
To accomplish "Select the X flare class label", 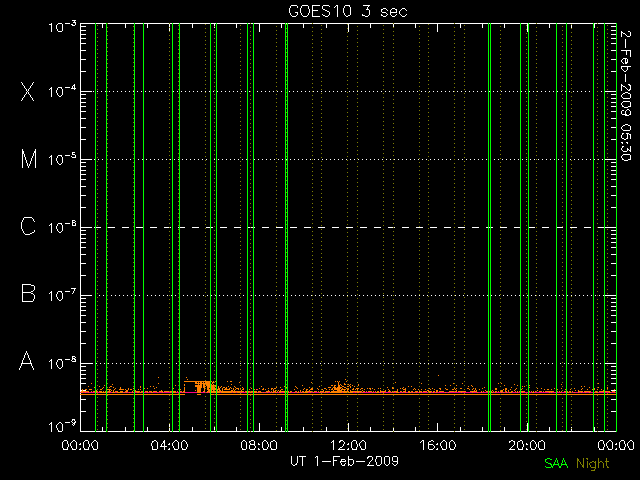I will [x=28, y=91].
